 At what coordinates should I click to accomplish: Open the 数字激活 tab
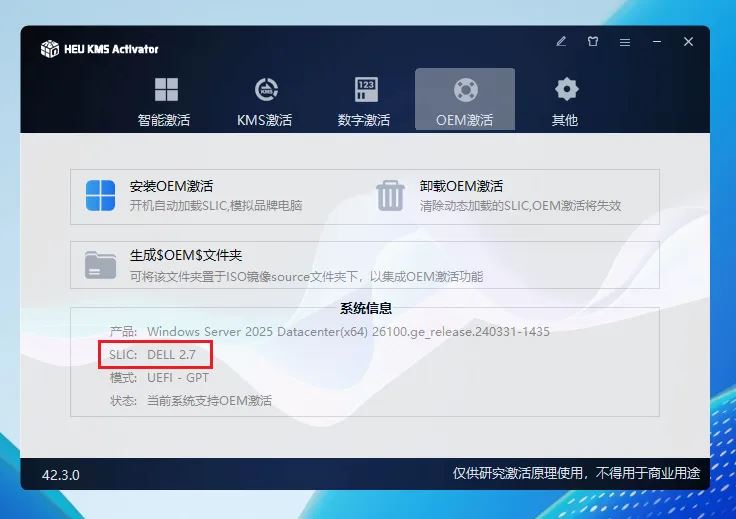coord(364,100)
